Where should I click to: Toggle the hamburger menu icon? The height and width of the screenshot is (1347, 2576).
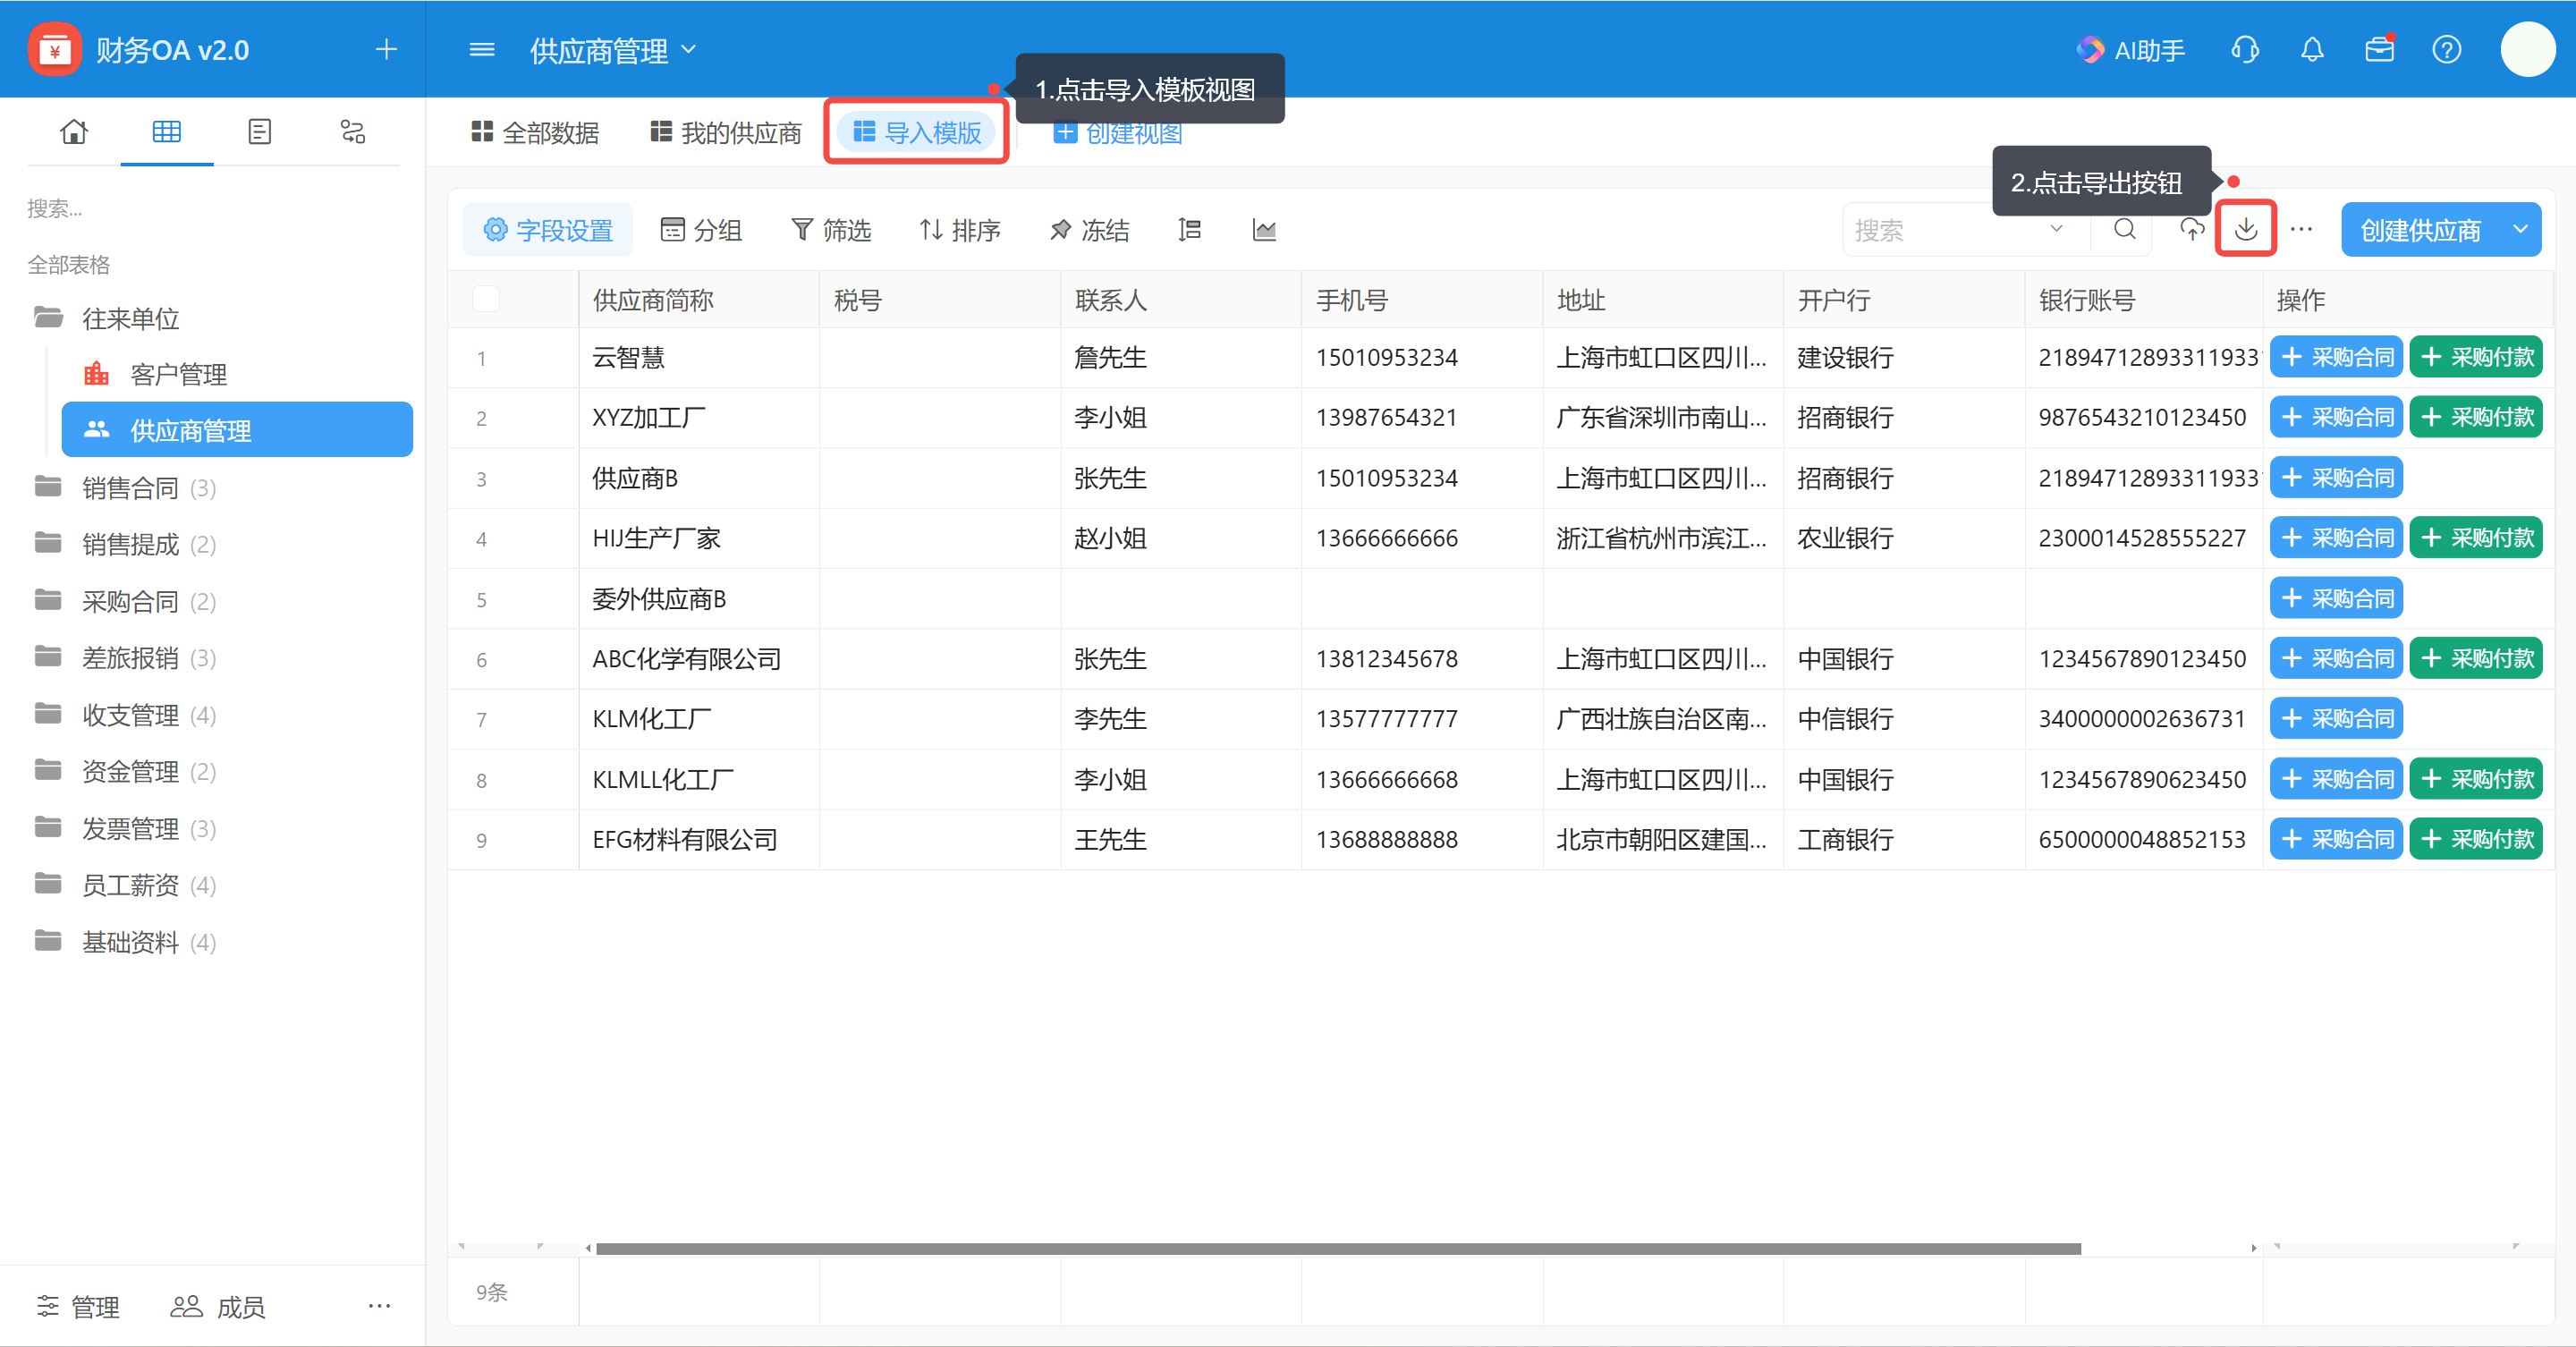tap(482, 49)
